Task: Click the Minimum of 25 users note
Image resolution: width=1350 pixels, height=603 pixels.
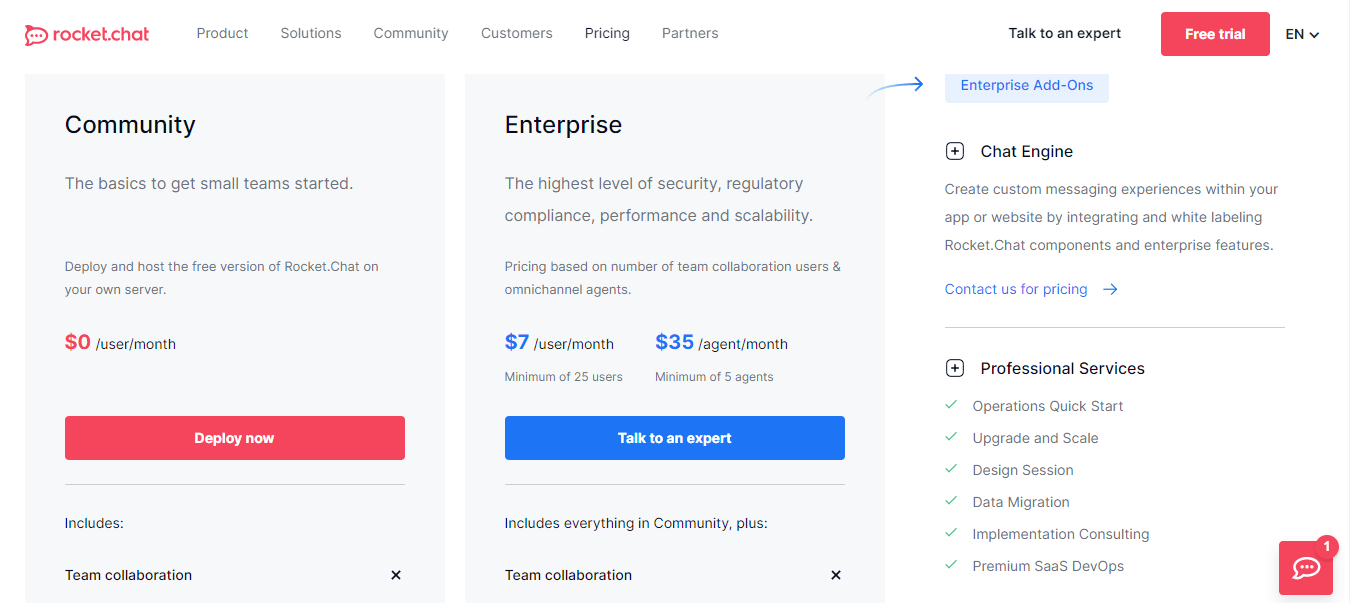Action: pos(564,377)
